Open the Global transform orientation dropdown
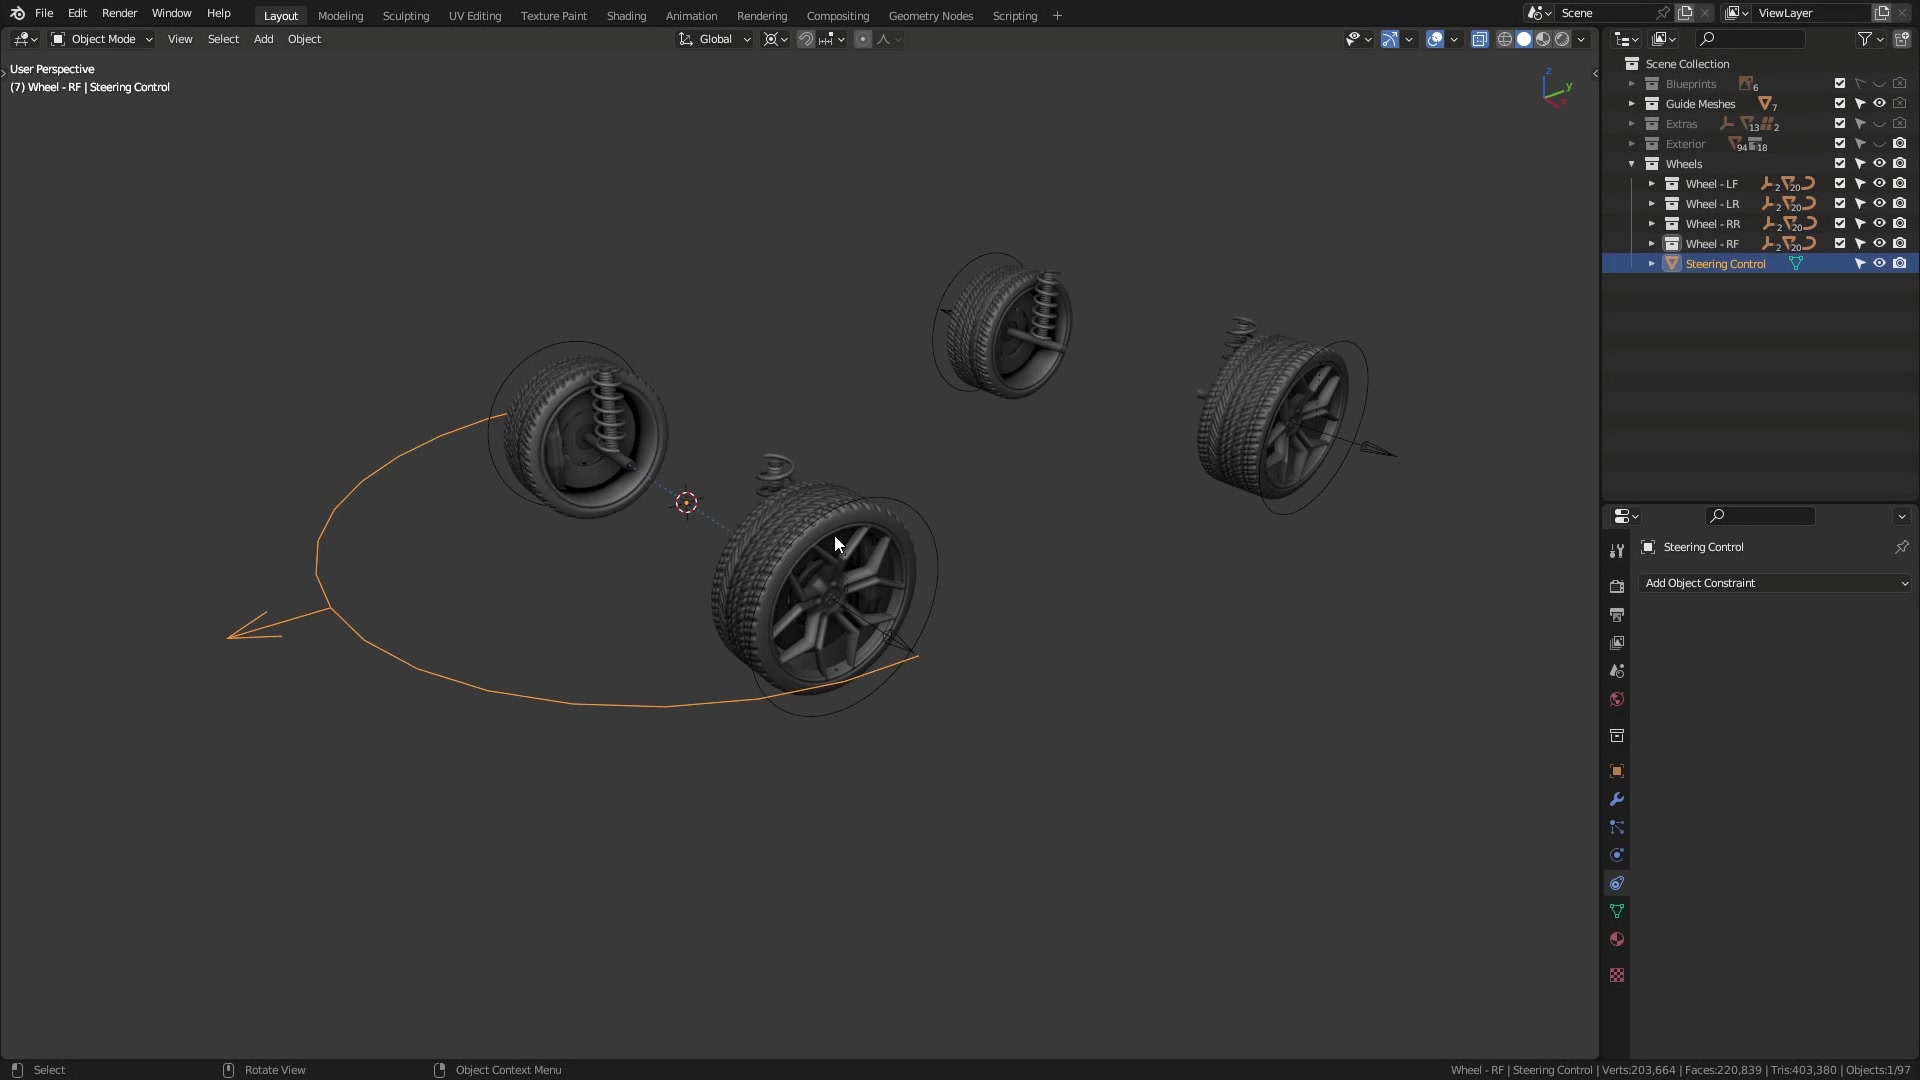The width and height of the screenshot is (1920, 1080). [714, 39]
